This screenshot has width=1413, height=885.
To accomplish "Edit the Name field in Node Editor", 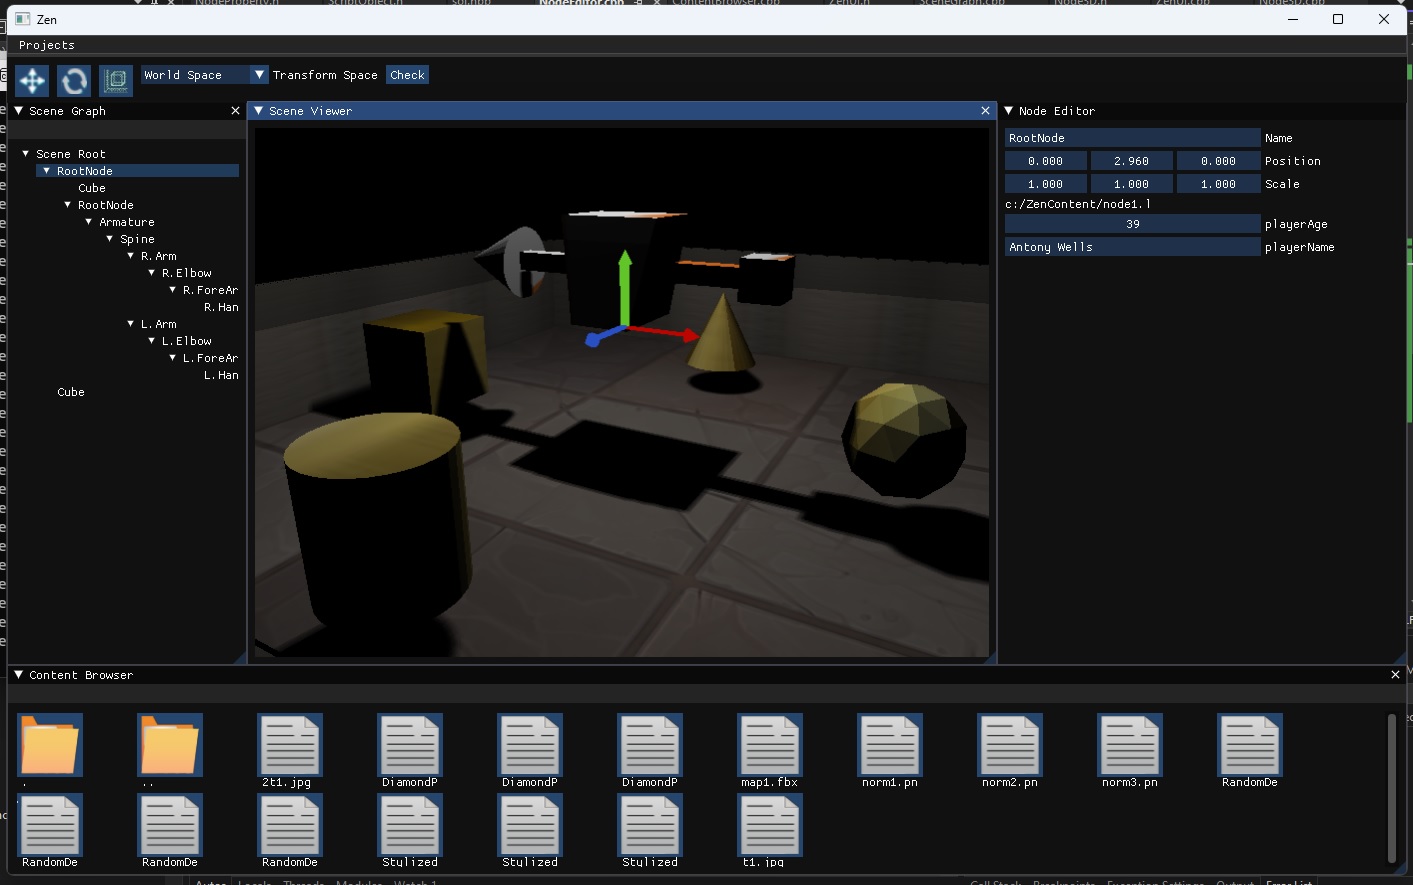I will click(x=1132, y=138).
